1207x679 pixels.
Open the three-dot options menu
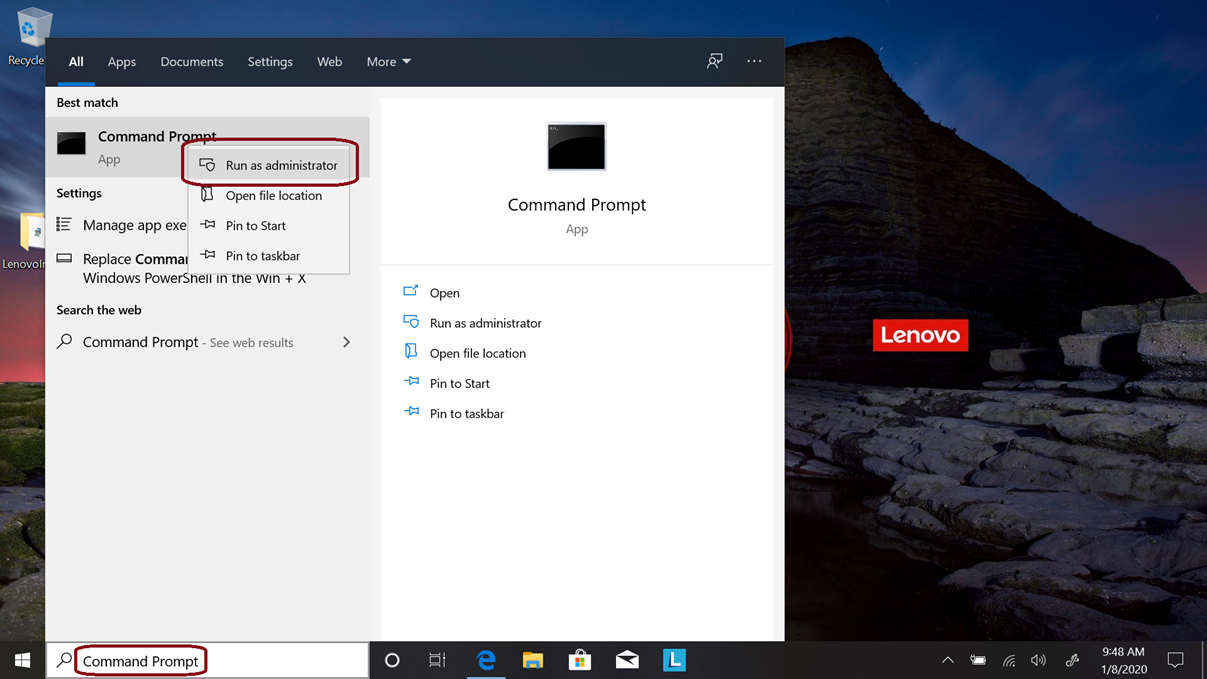(754, 61)
